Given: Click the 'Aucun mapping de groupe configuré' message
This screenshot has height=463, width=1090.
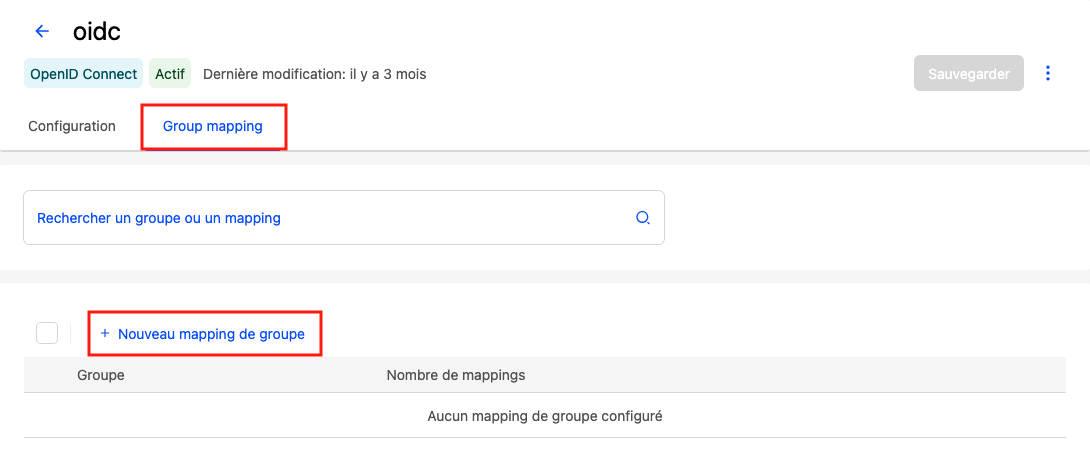Looking at the screenshot, I should pyautogui.click(x=544, y=416).
